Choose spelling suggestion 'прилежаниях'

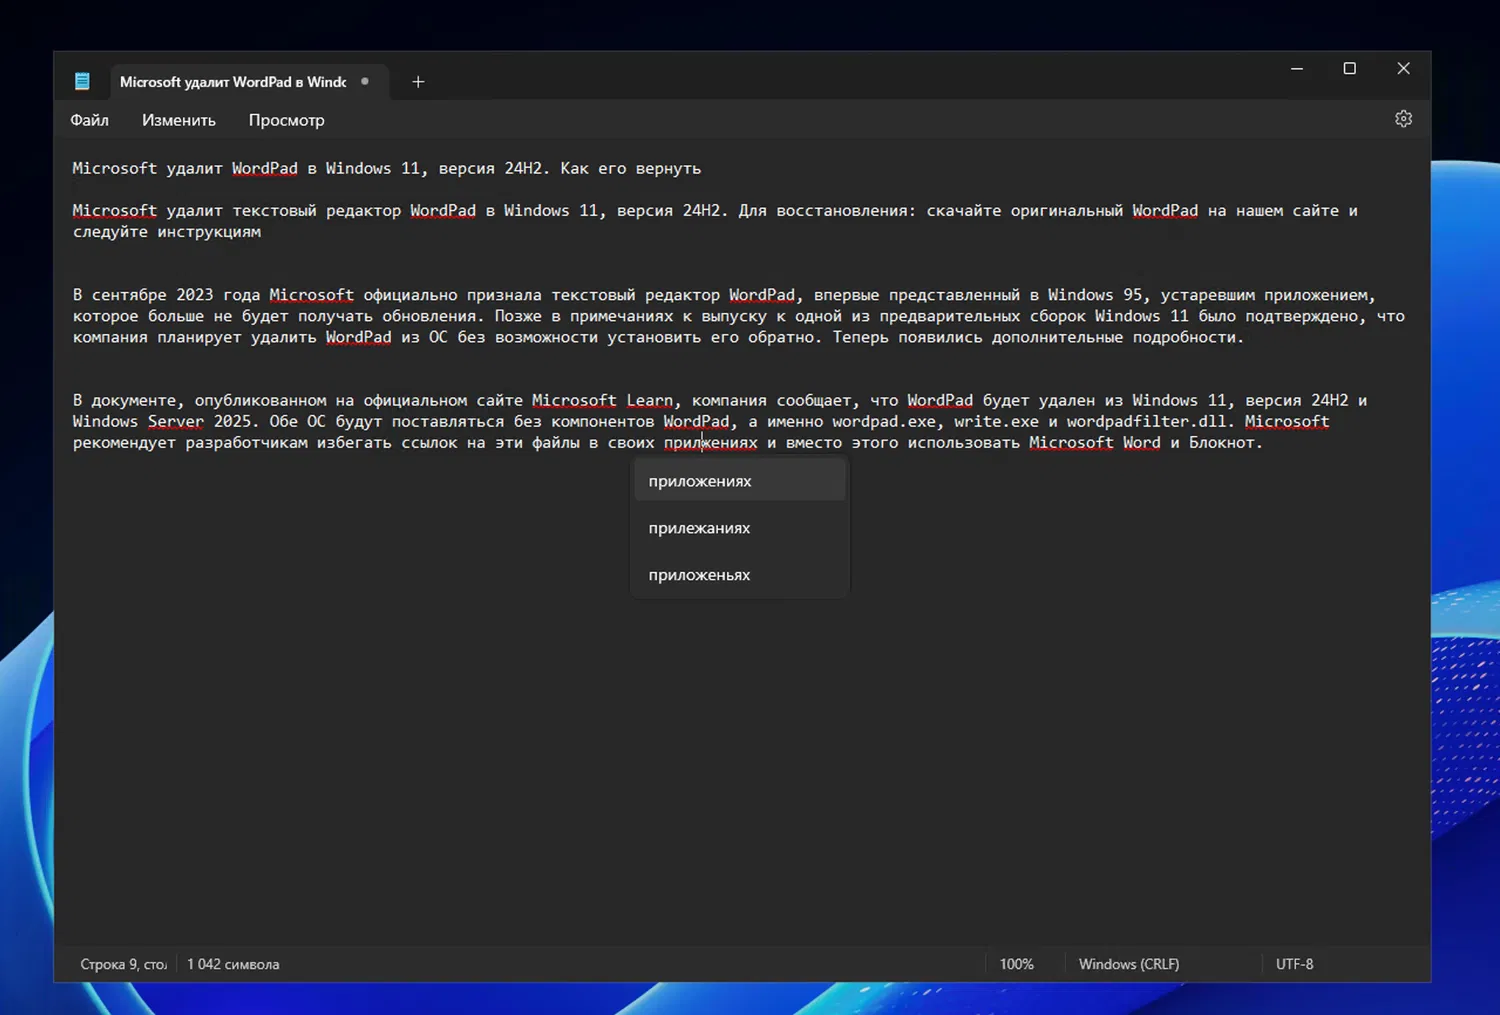(x=739, y=528)
